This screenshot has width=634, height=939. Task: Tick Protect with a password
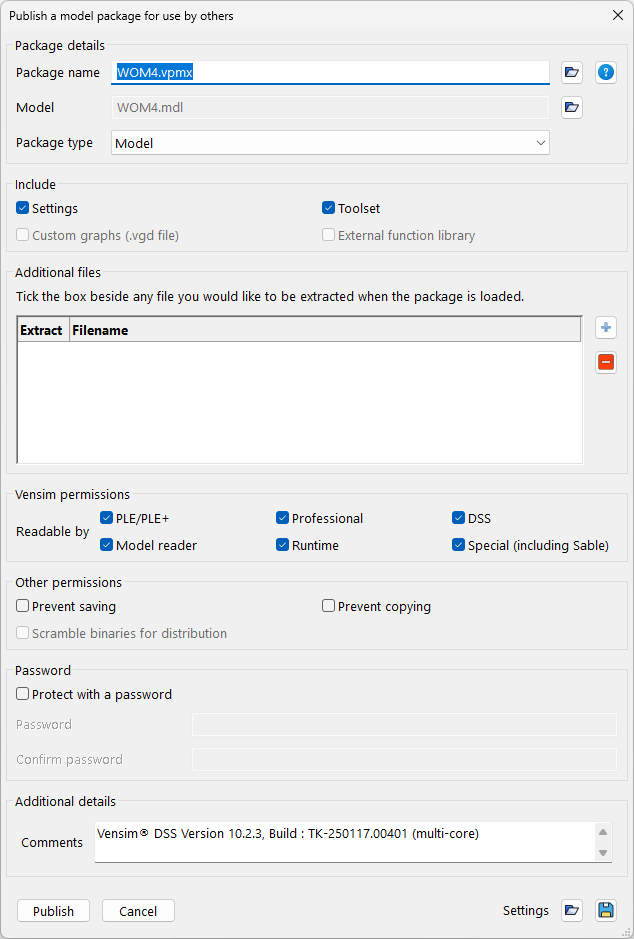(x=23, y=694)
